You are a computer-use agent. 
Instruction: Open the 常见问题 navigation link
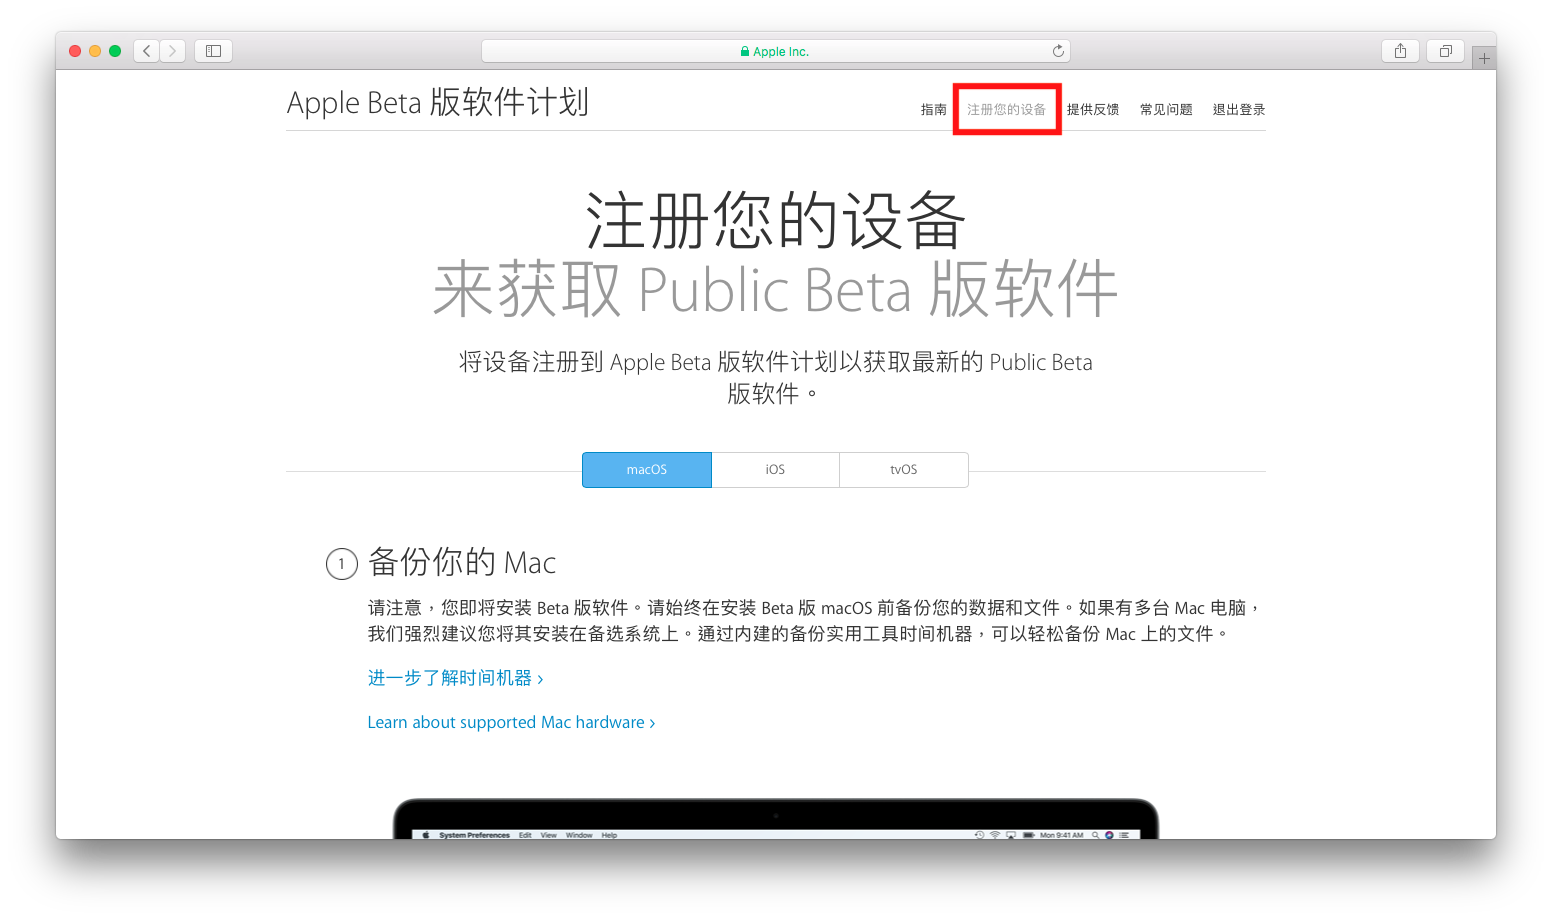pos(1166,110)
